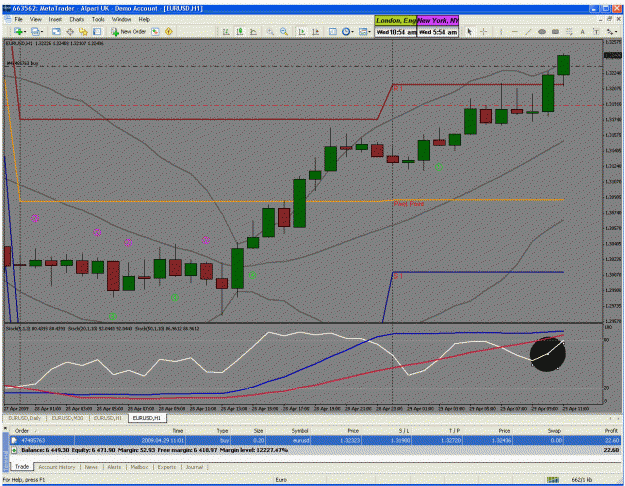The width and height of the screenshot is (625, 486).
Task: Switch to the EURUSD,Daily chart tab
Action: click(25, 418)
